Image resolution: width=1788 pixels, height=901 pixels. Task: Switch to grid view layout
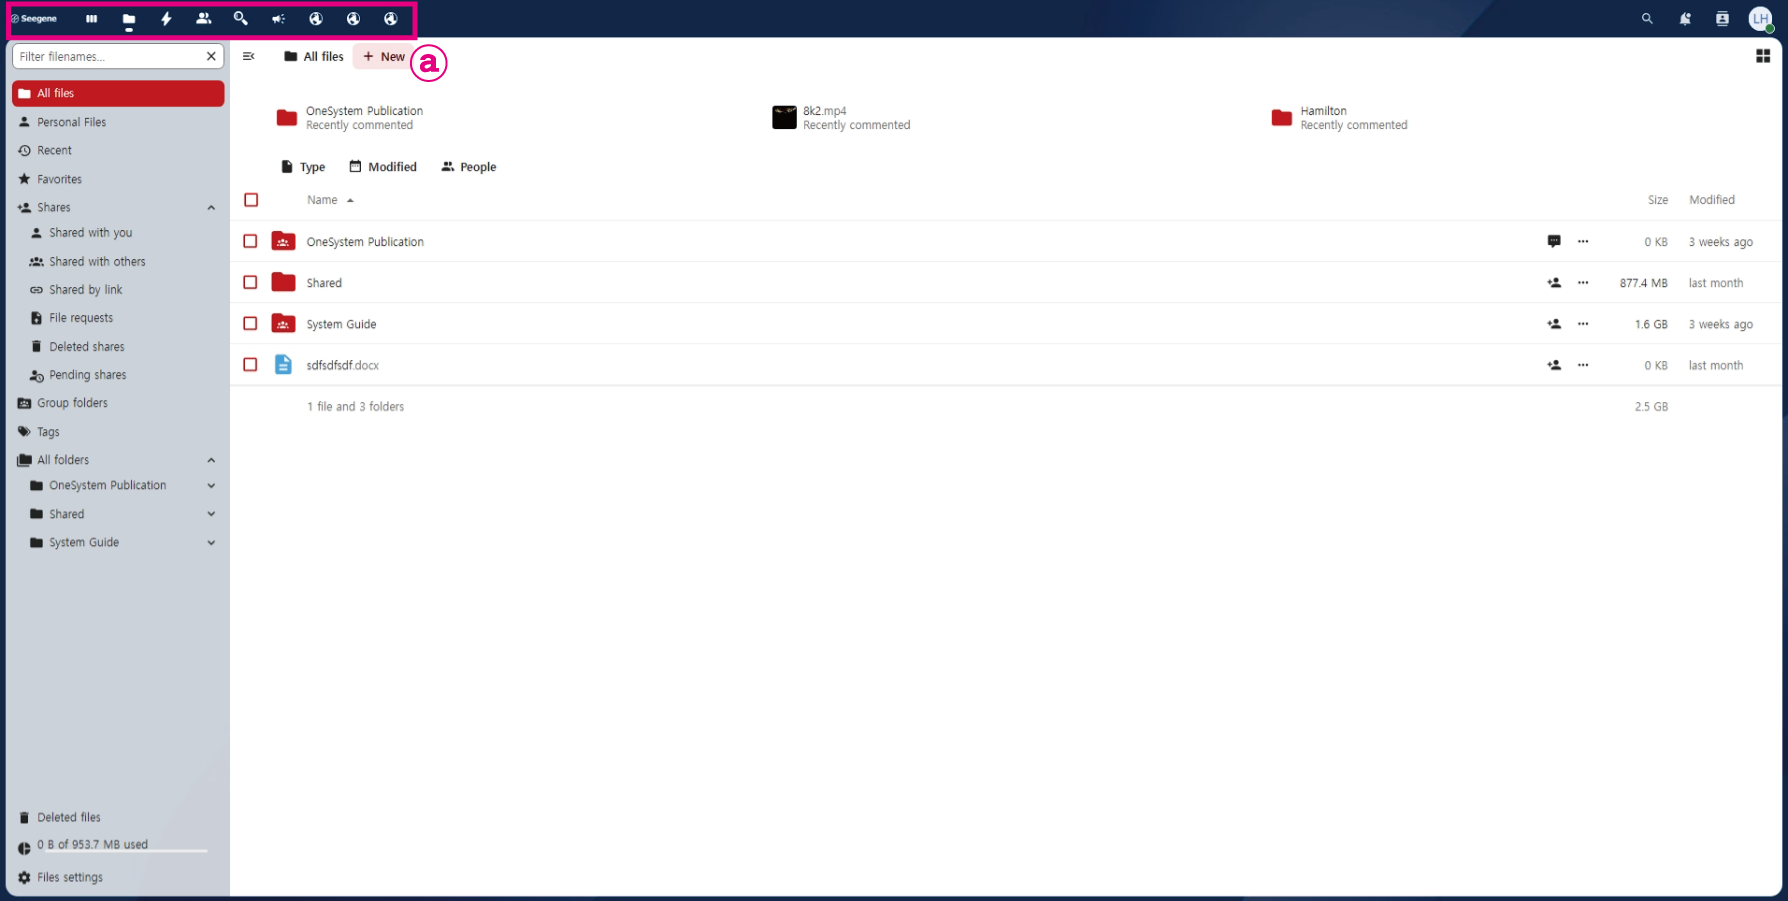click(1763, 57)
